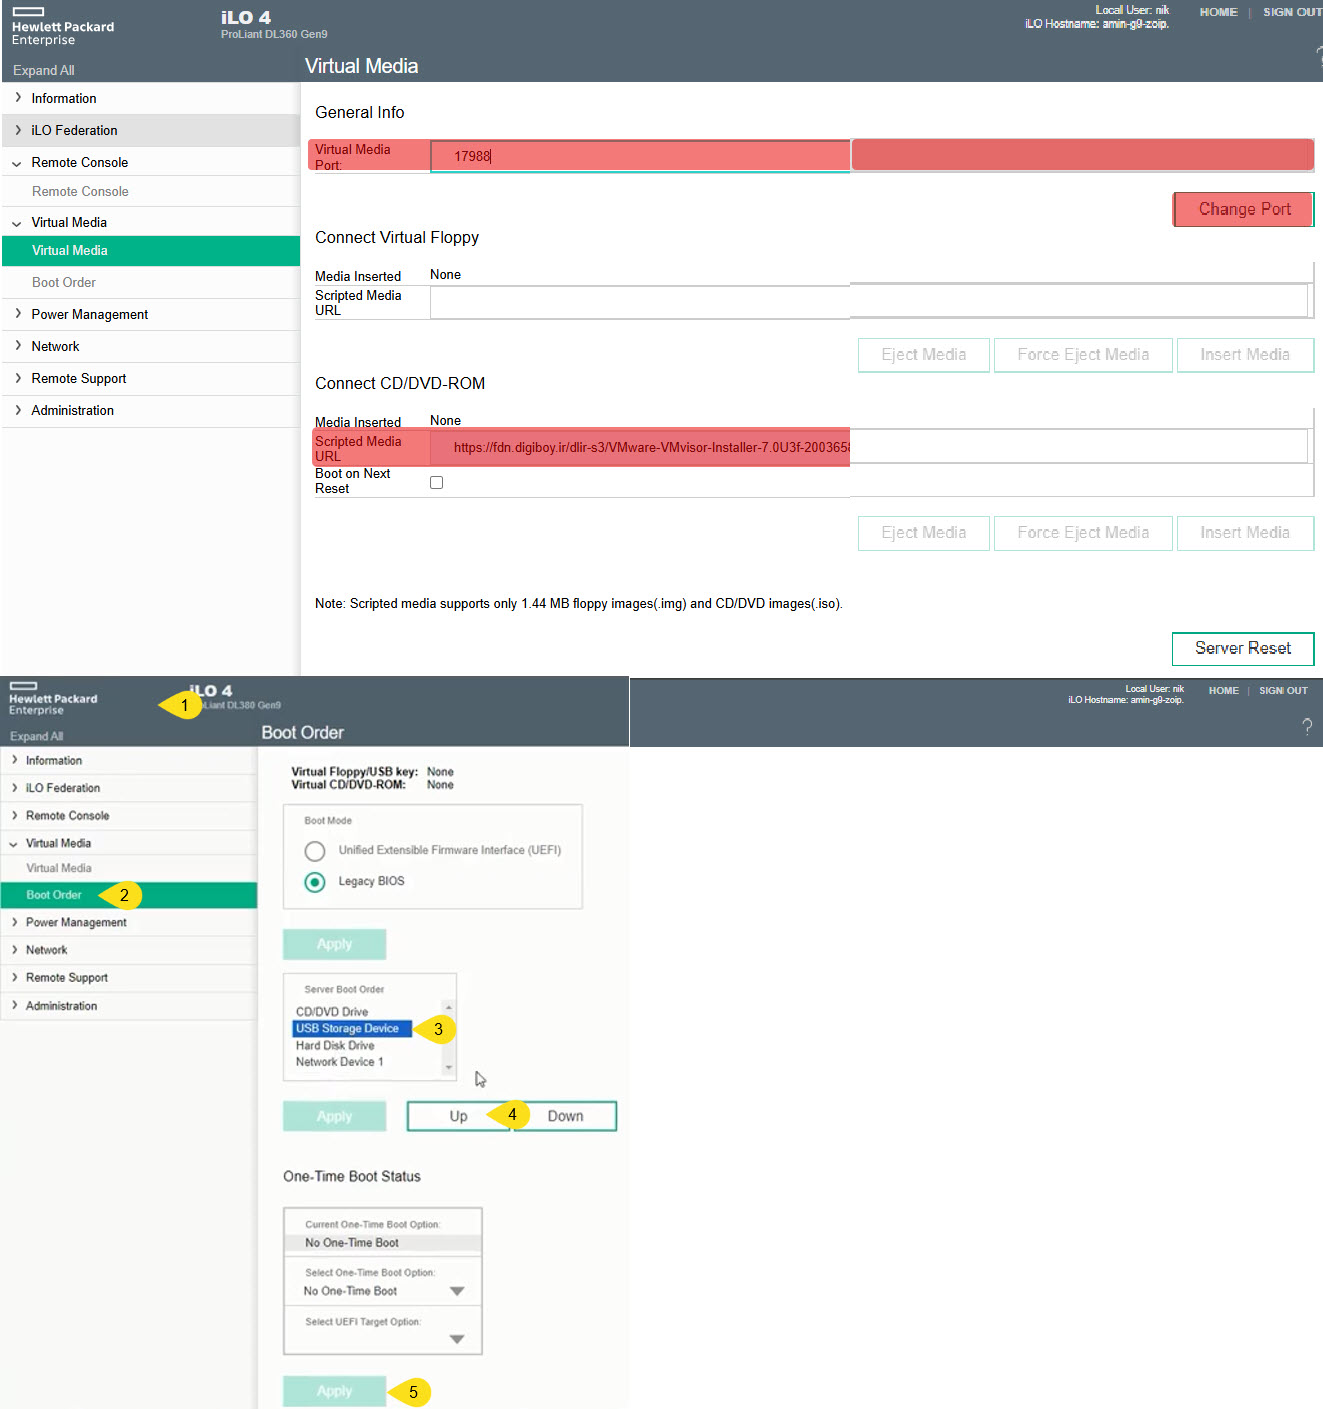Open Select UEFI Target Option dropdown
1323x1409 pixels.
tap(457, 1339)
